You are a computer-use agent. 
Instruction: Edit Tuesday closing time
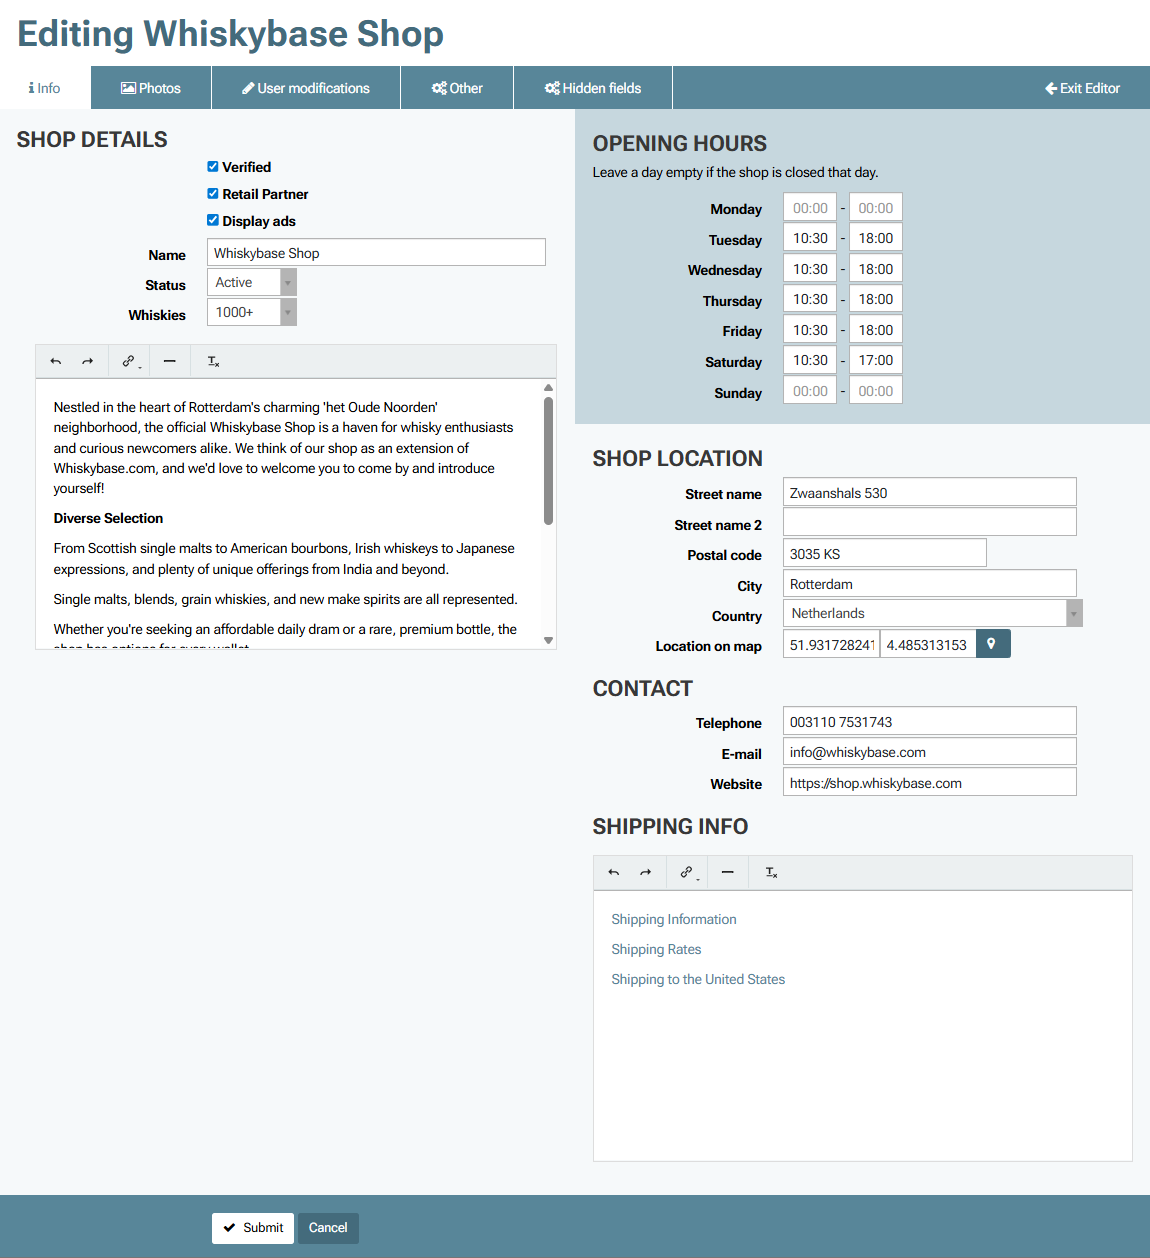coord(876,237)
